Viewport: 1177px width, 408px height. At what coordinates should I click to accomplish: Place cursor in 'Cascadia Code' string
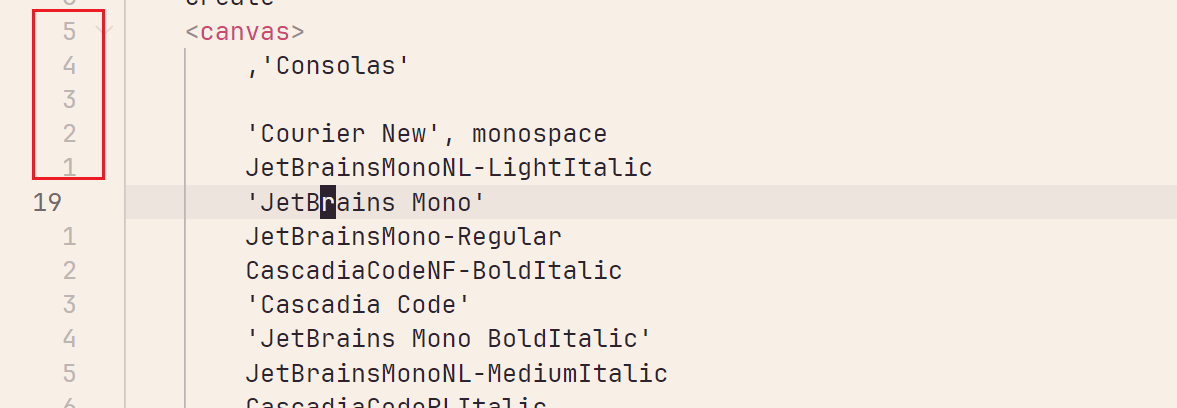click(x=357, y=305)
